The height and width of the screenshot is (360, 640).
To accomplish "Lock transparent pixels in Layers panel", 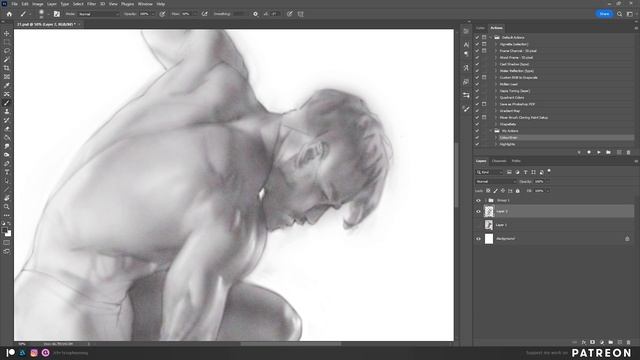I will 488,191.
